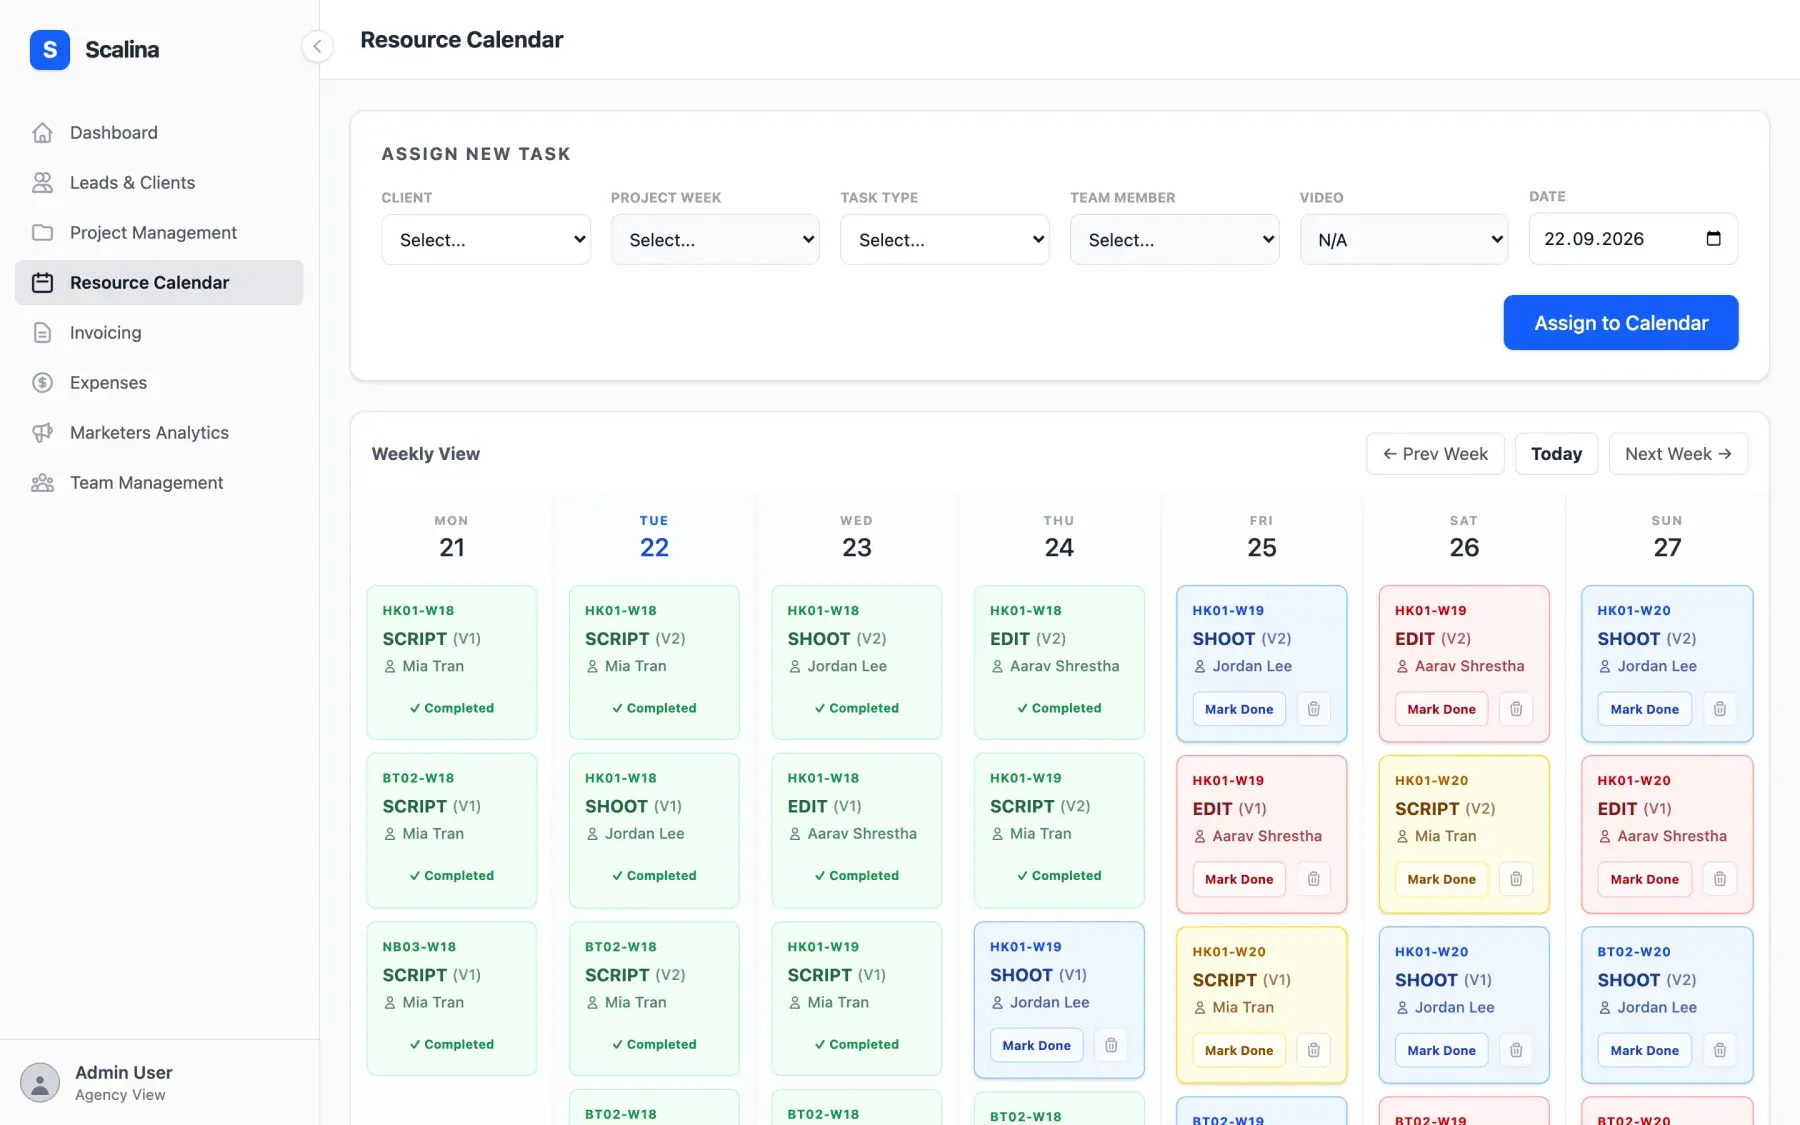Collapse the sidebar with the chevron button
Viewport: 1800px width, 1125px height.
point(317,46)
